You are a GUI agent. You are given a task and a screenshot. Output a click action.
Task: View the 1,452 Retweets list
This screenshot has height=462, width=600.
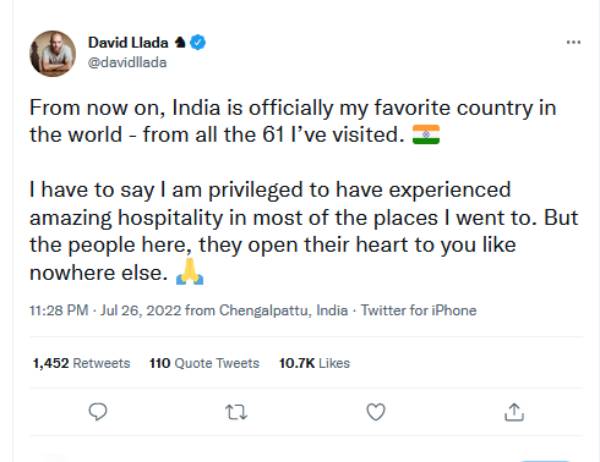point(81,363)
